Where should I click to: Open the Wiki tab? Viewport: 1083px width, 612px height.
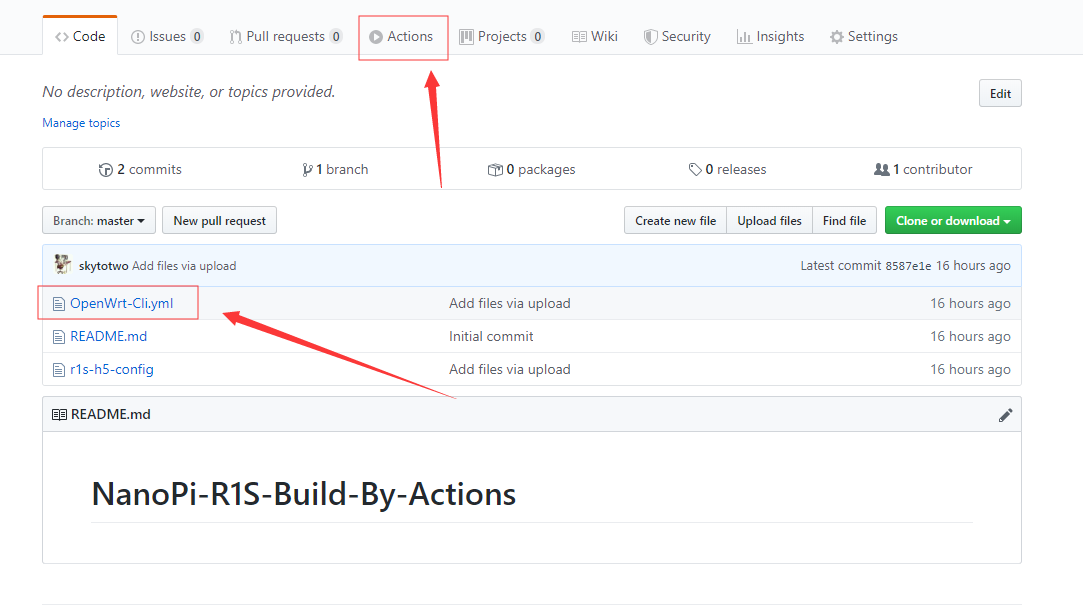(595, 37)
